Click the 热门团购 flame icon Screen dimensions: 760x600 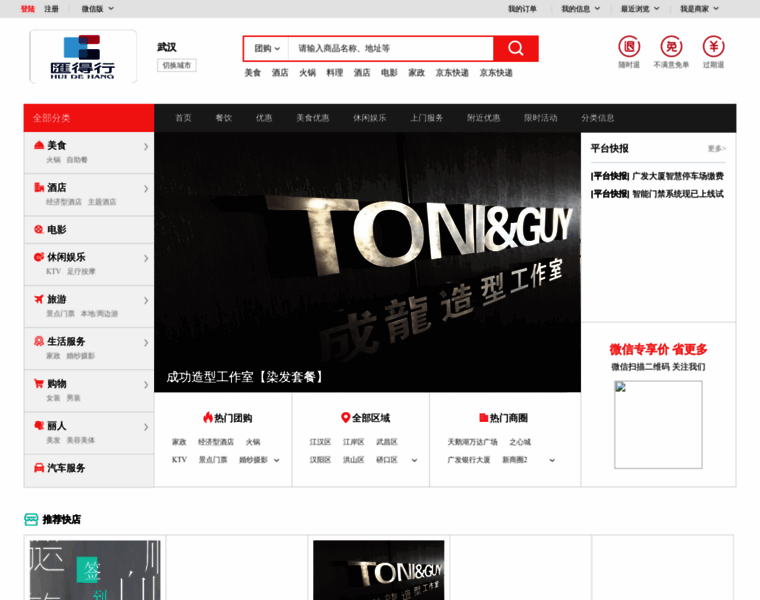tap(208, 417)
